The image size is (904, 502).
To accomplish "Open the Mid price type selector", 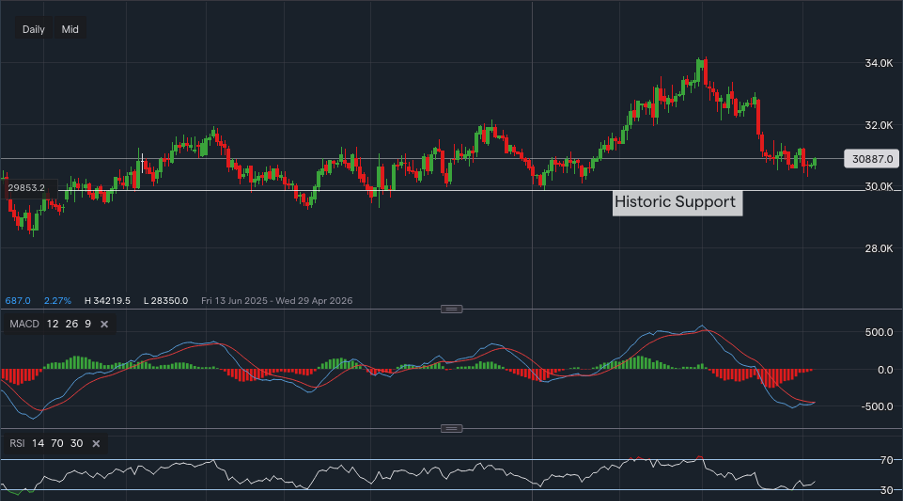I will [x=70, y=29].
